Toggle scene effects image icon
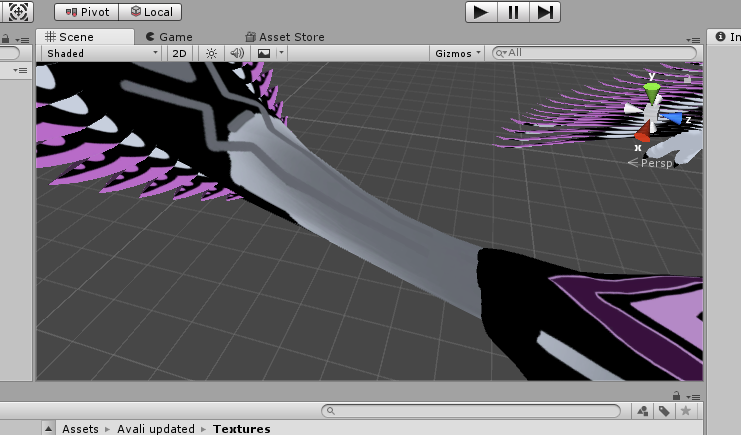The height and width of the screenshot is (435, 741). 264,53
